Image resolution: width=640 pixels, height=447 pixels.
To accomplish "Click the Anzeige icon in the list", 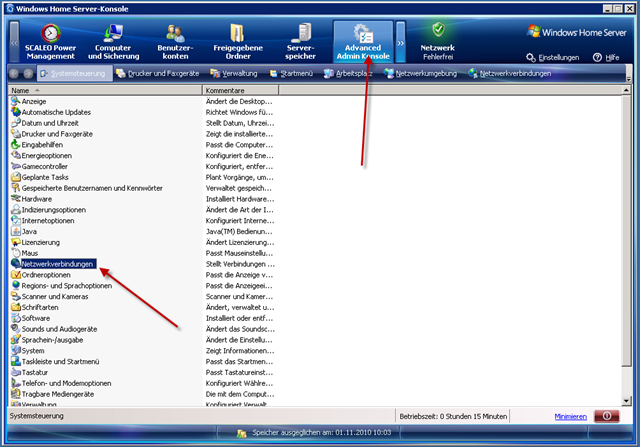I will (16, 101).
